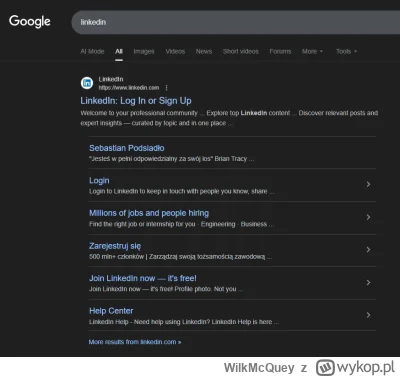The image size is (400, 377).
Task: Open the Zarejestruj się sitelink
Action: pyautogui.click(x=115, y=246)
